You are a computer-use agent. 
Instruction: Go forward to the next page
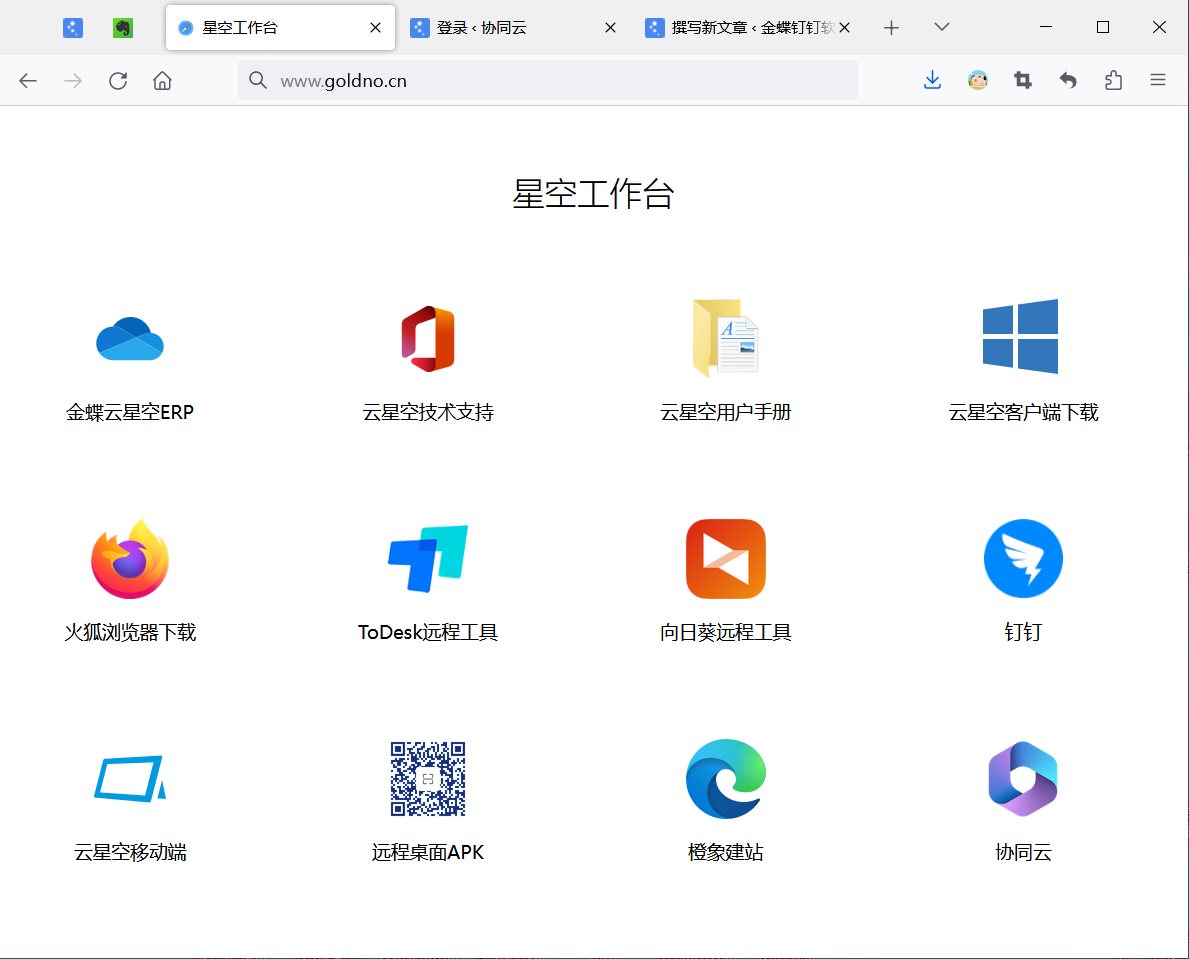[x=73, y=80]
